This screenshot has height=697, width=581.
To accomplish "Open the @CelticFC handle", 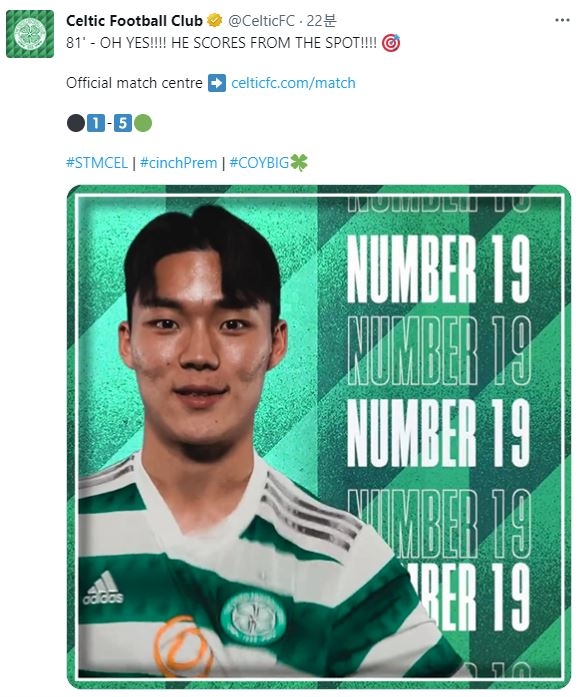I will coord(261,20).
